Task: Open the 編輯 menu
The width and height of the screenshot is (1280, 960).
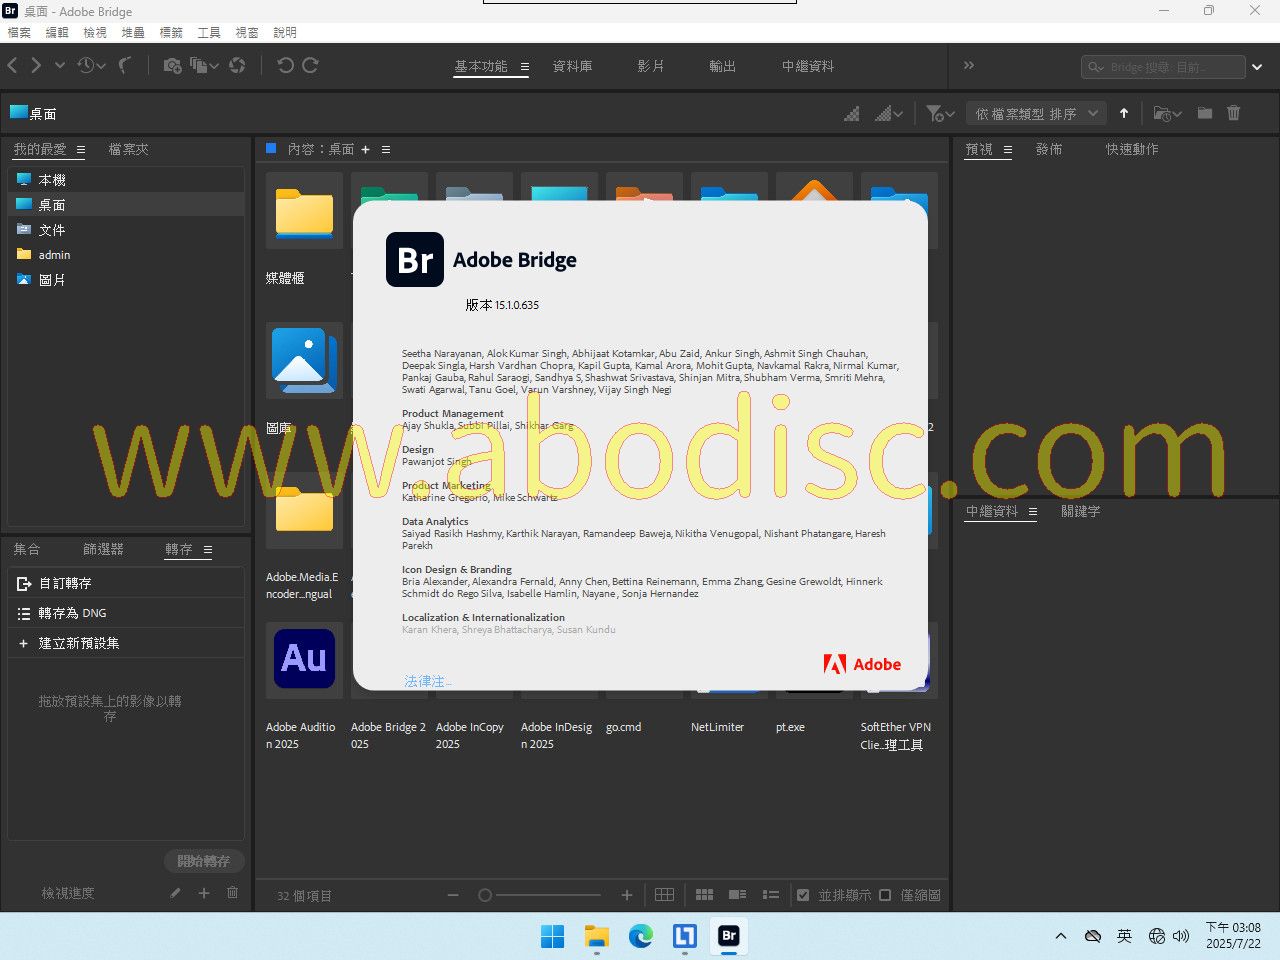Action: point(57,32)
